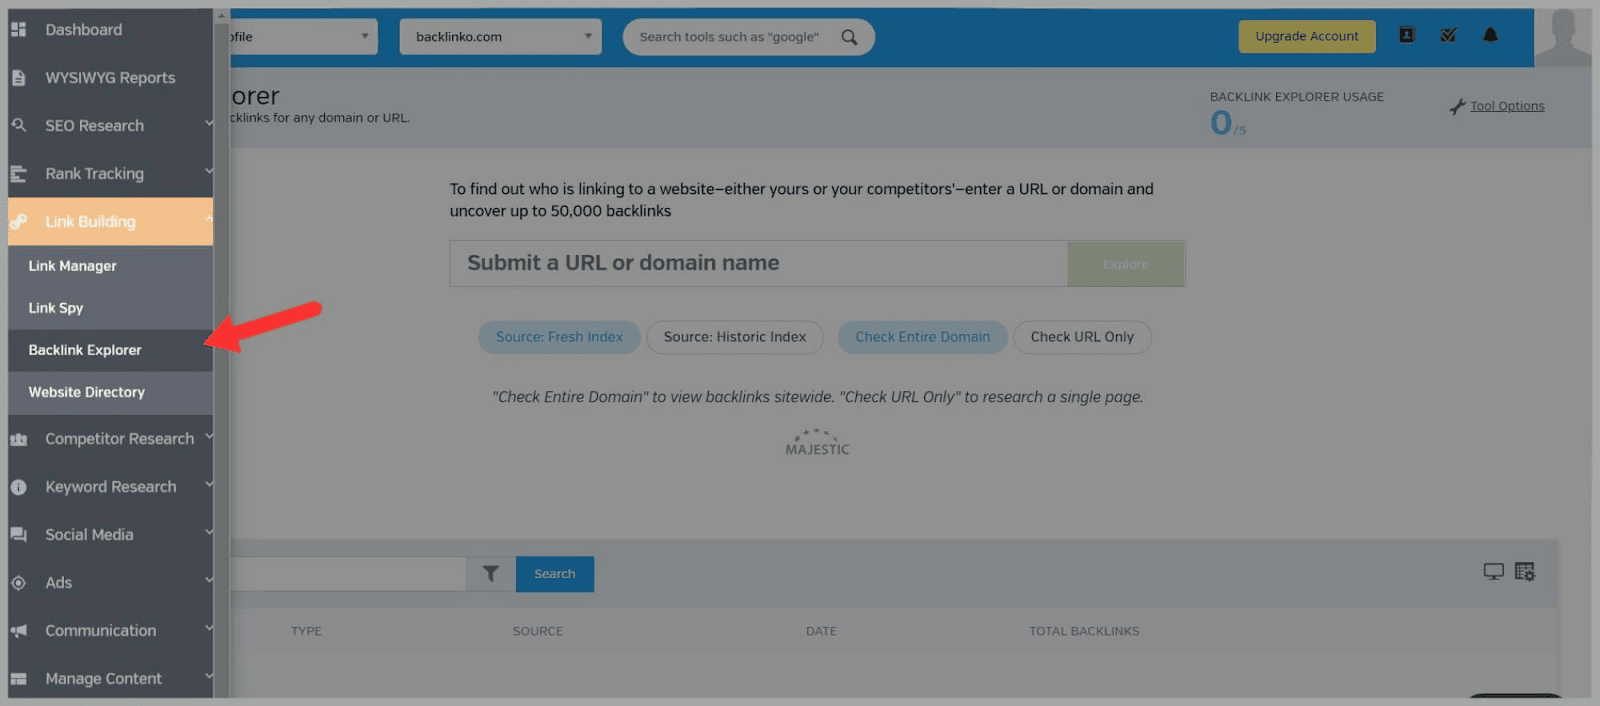
Task: Click the Ads target icon
Action: pos(18,583)
